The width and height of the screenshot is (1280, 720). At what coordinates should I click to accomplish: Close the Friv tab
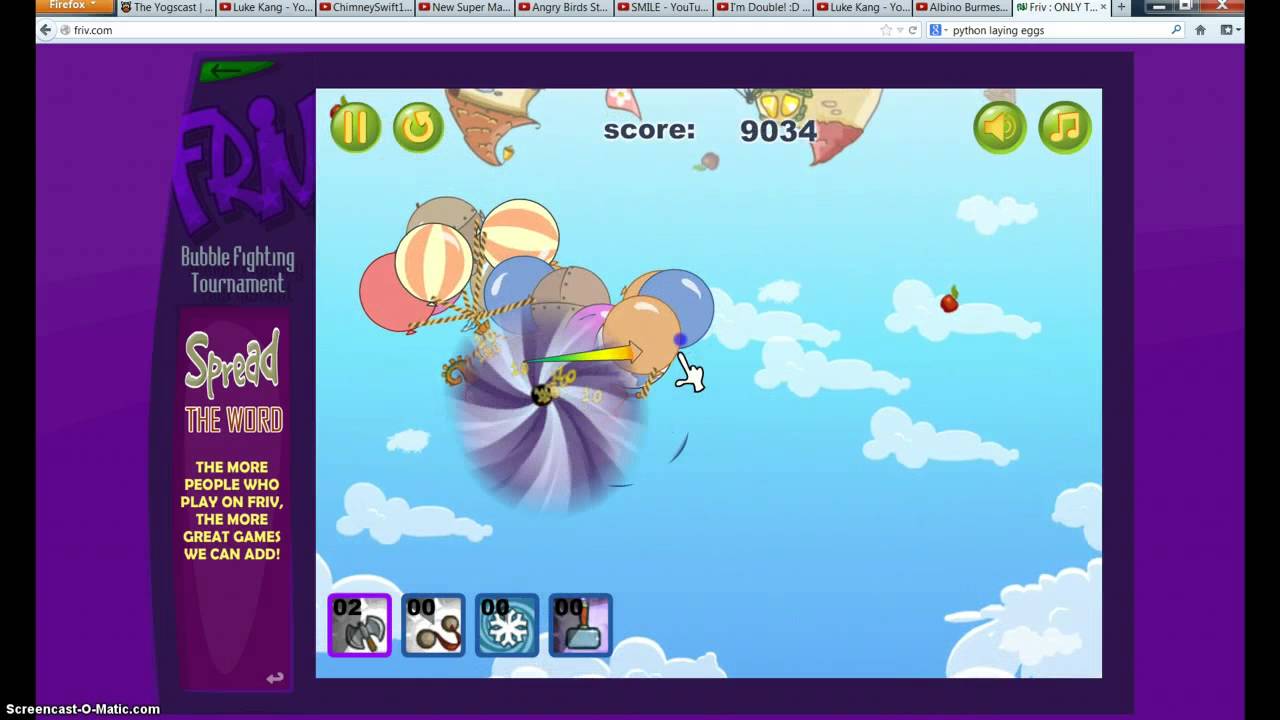[1102, 7]
